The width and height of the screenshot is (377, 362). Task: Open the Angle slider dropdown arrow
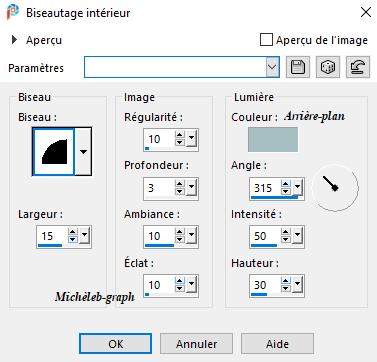pos(297,188)
